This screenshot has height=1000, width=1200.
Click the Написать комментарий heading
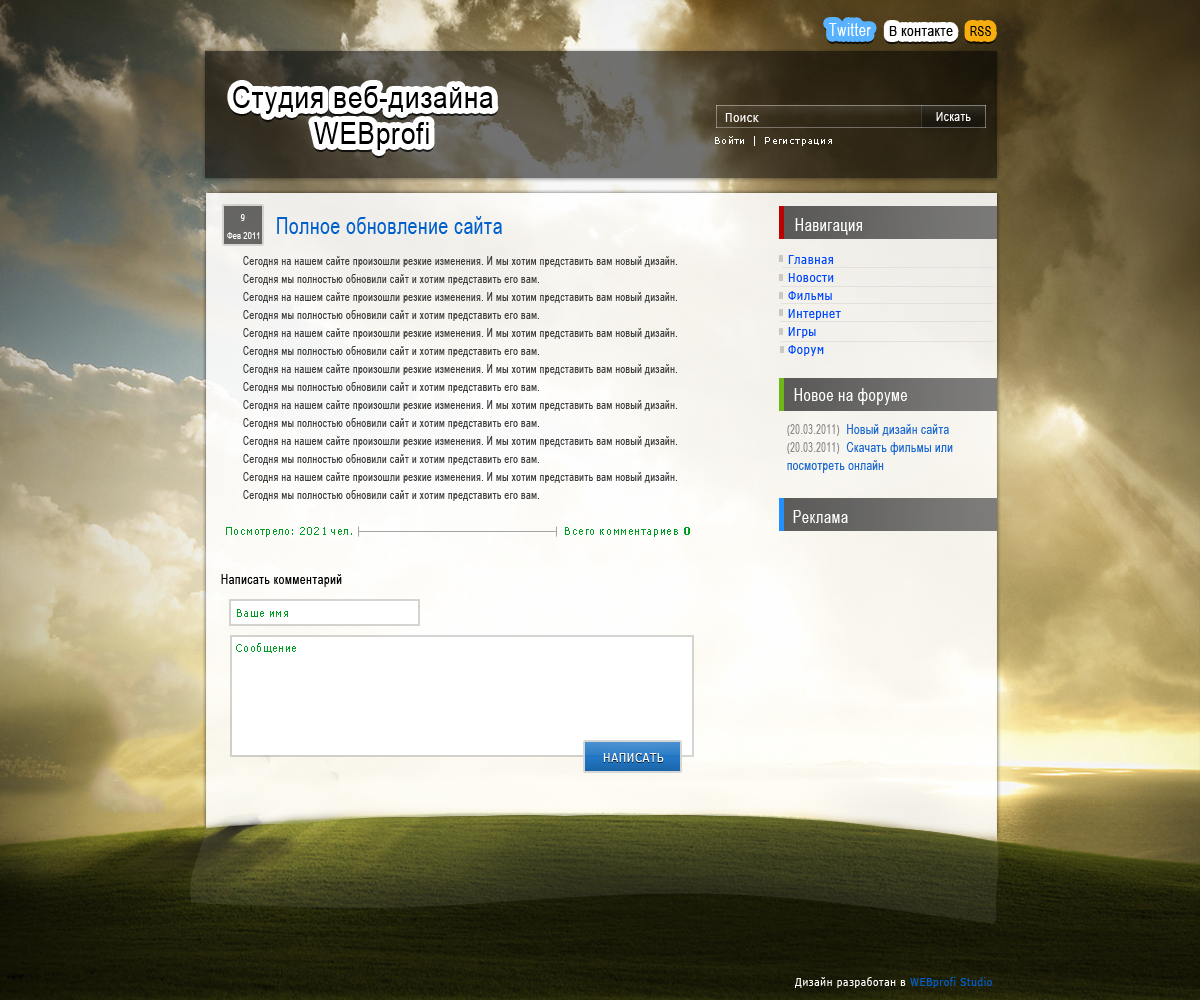[281, 580]
